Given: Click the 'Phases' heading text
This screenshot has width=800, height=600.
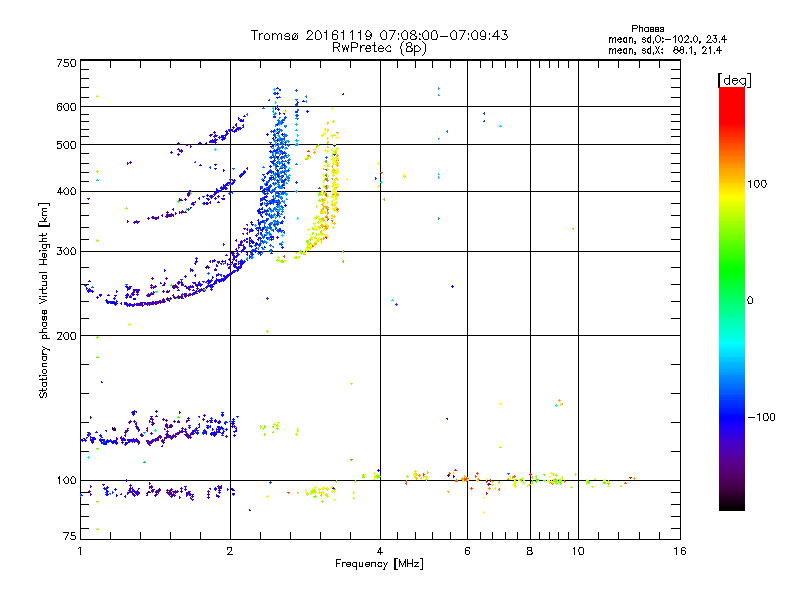Looking at the screenshot, I should [647, 29].
